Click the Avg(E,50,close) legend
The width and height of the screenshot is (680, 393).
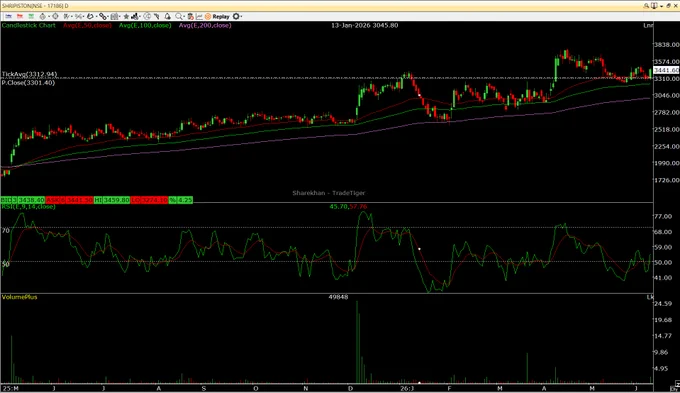pos(87,25)
